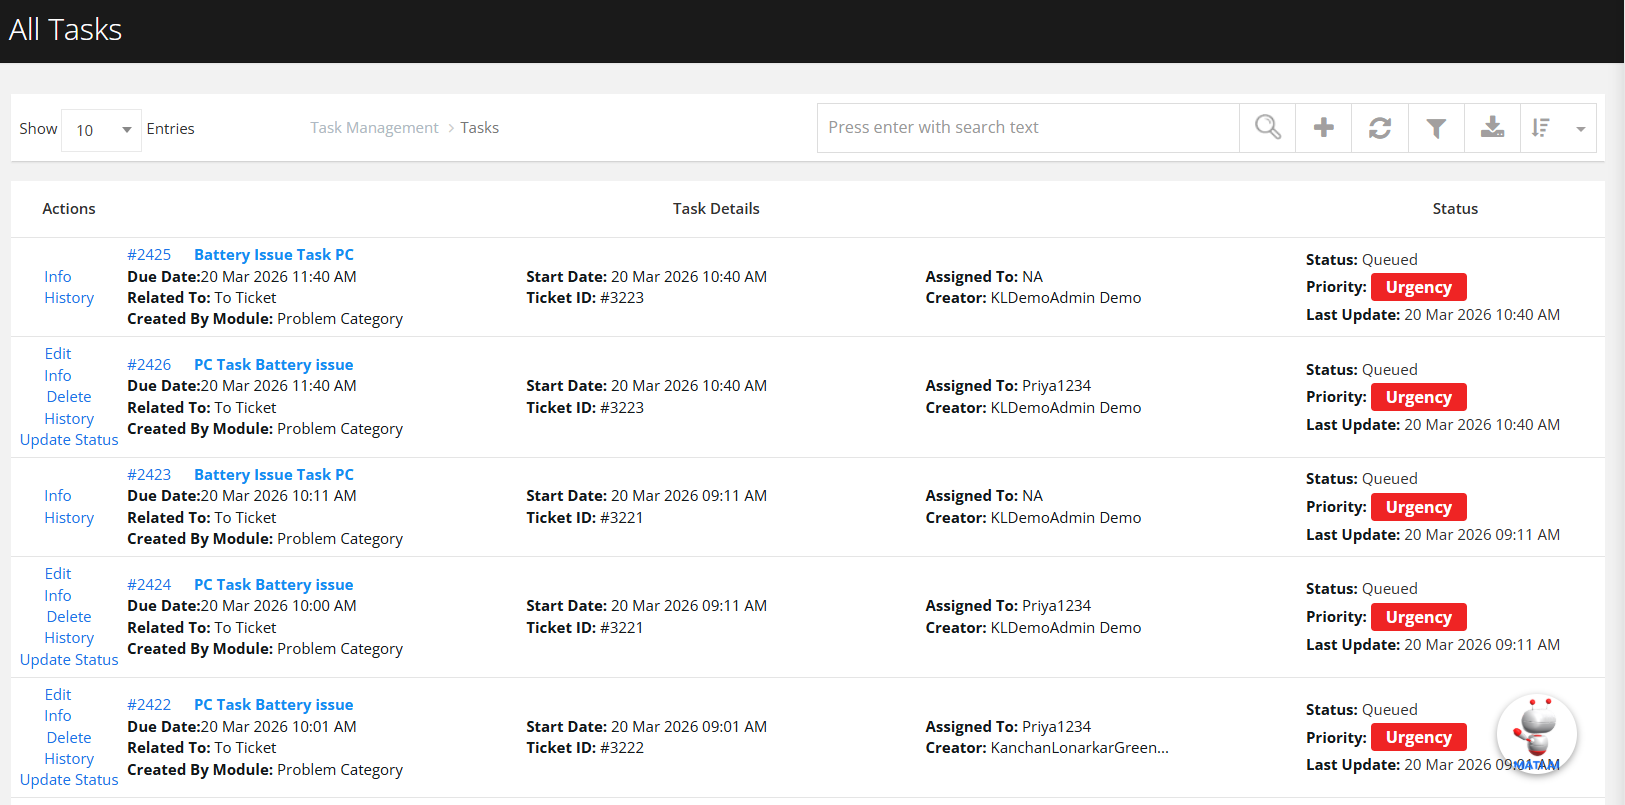Delete task #2424
The image size is (1625, 805).
[x=69, y=617]
